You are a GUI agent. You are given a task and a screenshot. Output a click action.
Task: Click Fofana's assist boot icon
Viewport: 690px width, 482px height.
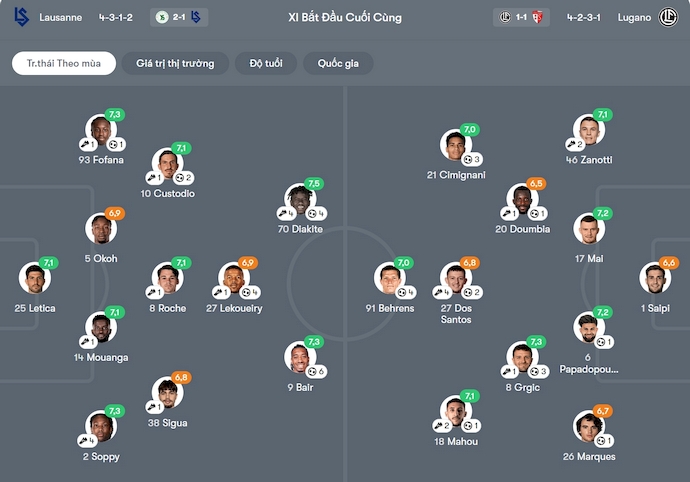click(87, 145)
